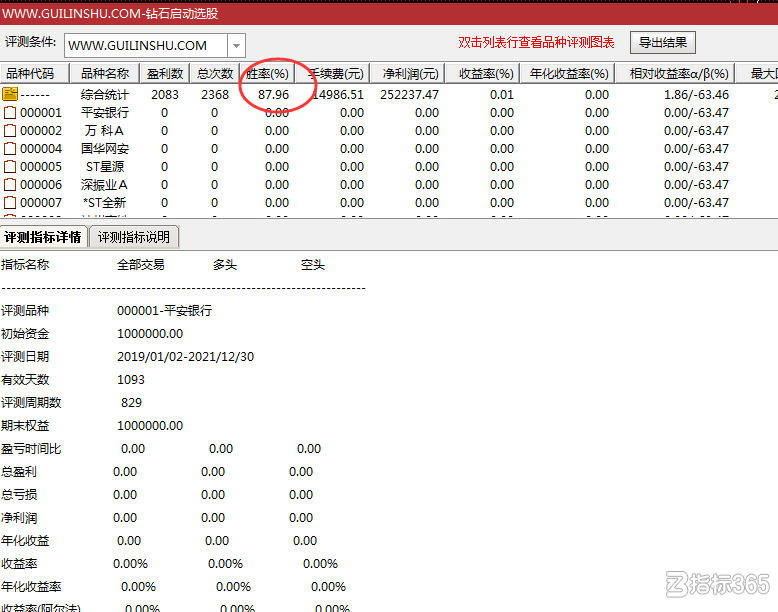Switch to the 评测指标详情 tab
The height and width of the screenshot is (612, 778).
(43, 237)
